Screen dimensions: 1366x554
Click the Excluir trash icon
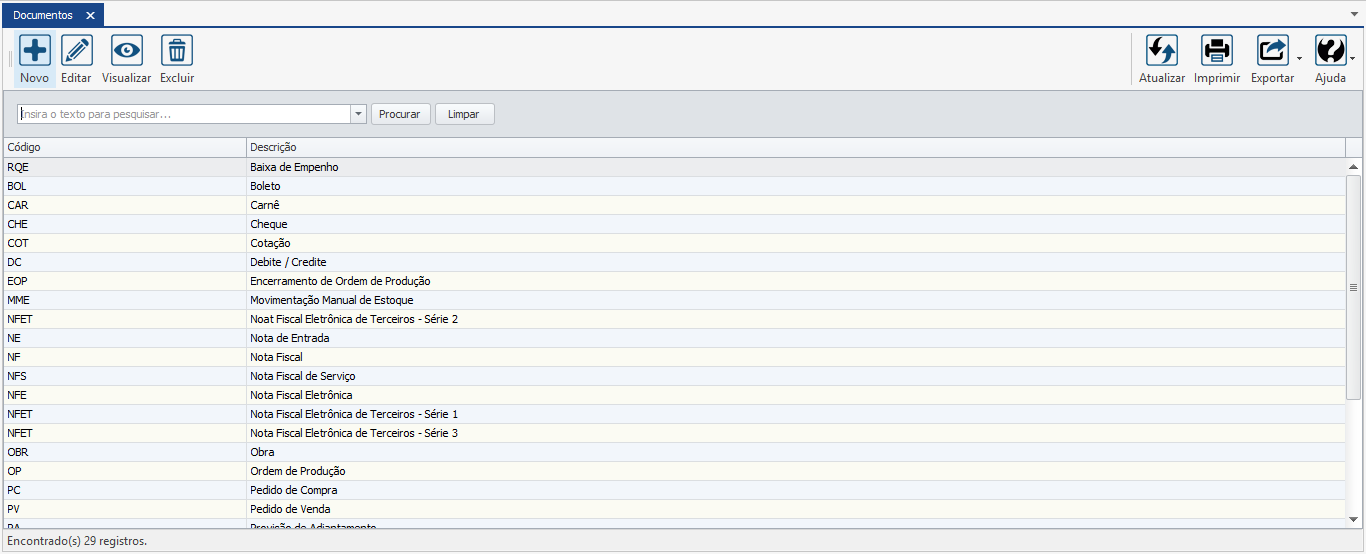click(x=177, y=50)
